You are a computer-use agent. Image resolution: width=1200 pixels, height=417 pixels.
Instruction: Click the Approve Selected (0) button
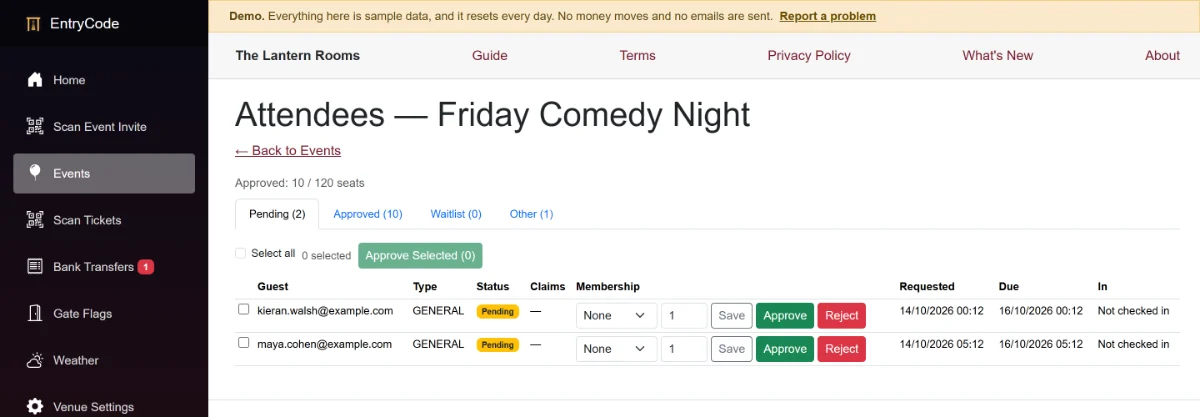click(x=420, y=256)
